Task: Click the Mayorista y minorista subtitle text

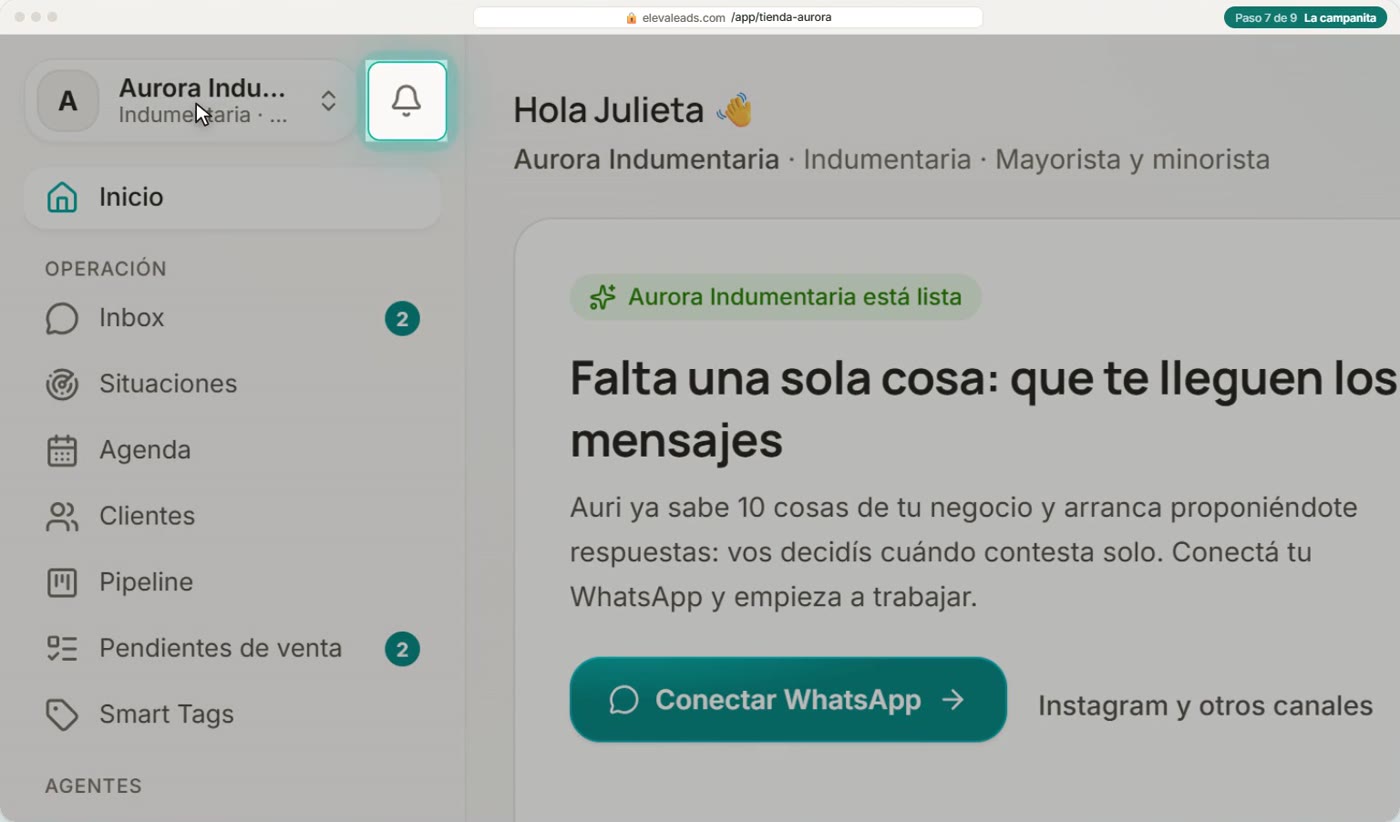Action: (1132, 160)
